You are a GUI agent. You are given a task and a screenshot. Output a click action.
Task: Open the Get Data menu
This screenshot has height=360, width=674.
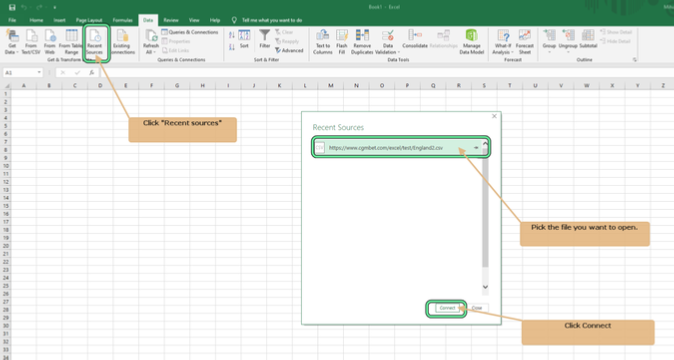pos(12,42)
